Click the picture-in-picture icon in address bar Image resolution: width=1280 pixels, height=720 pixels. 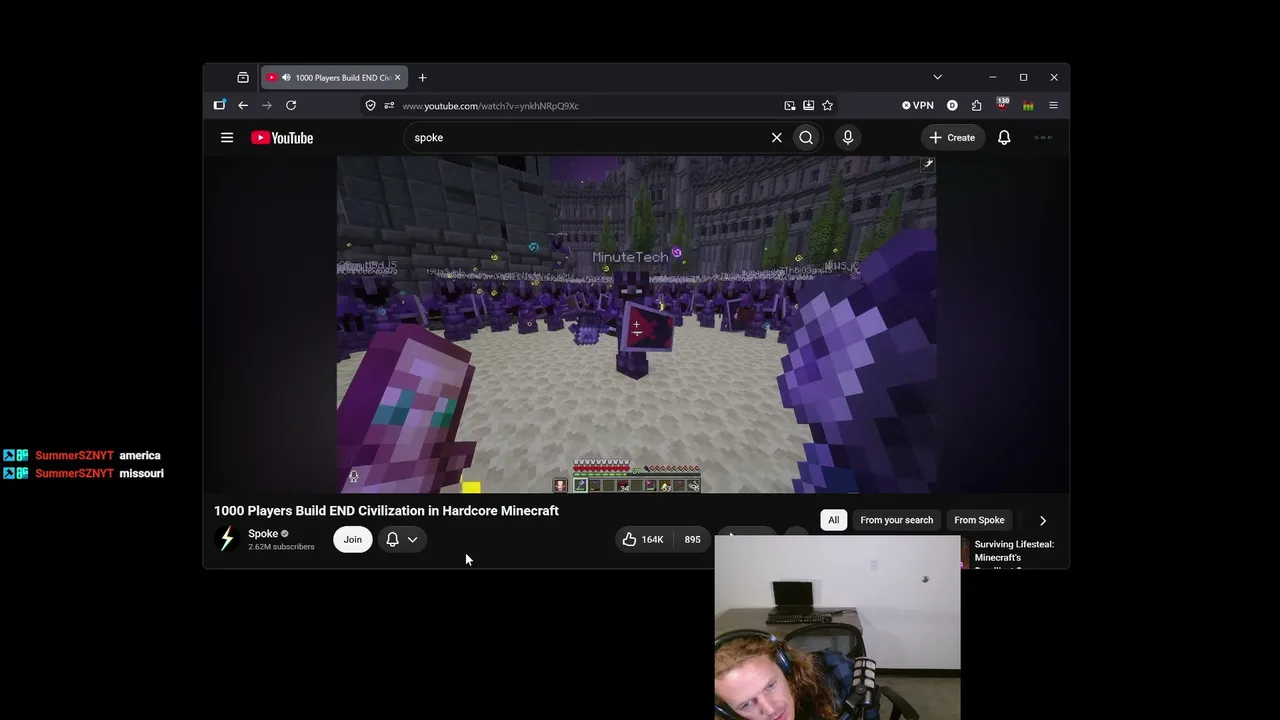[790, 105]
